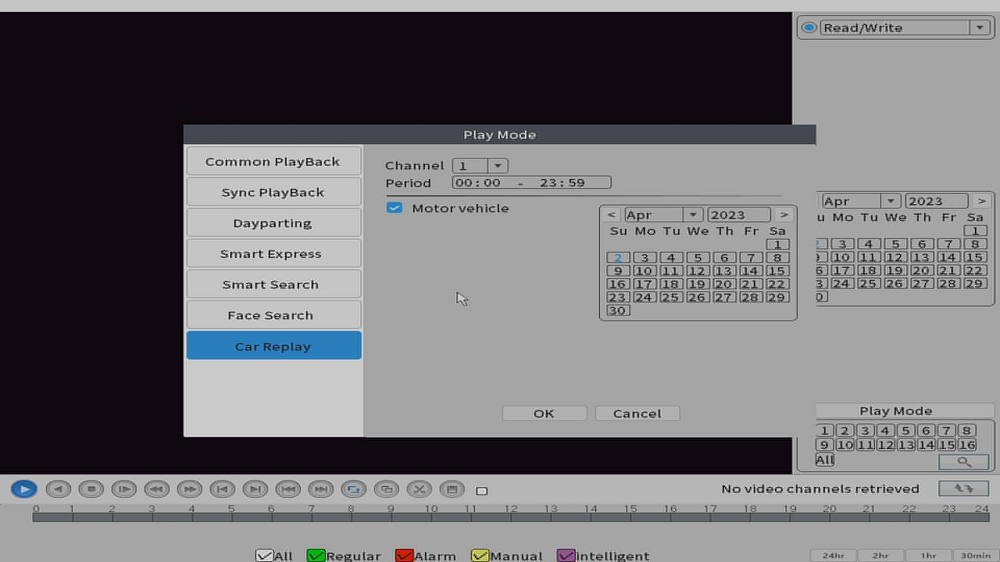Toggle the green Regular checkbox

point(316,556)
